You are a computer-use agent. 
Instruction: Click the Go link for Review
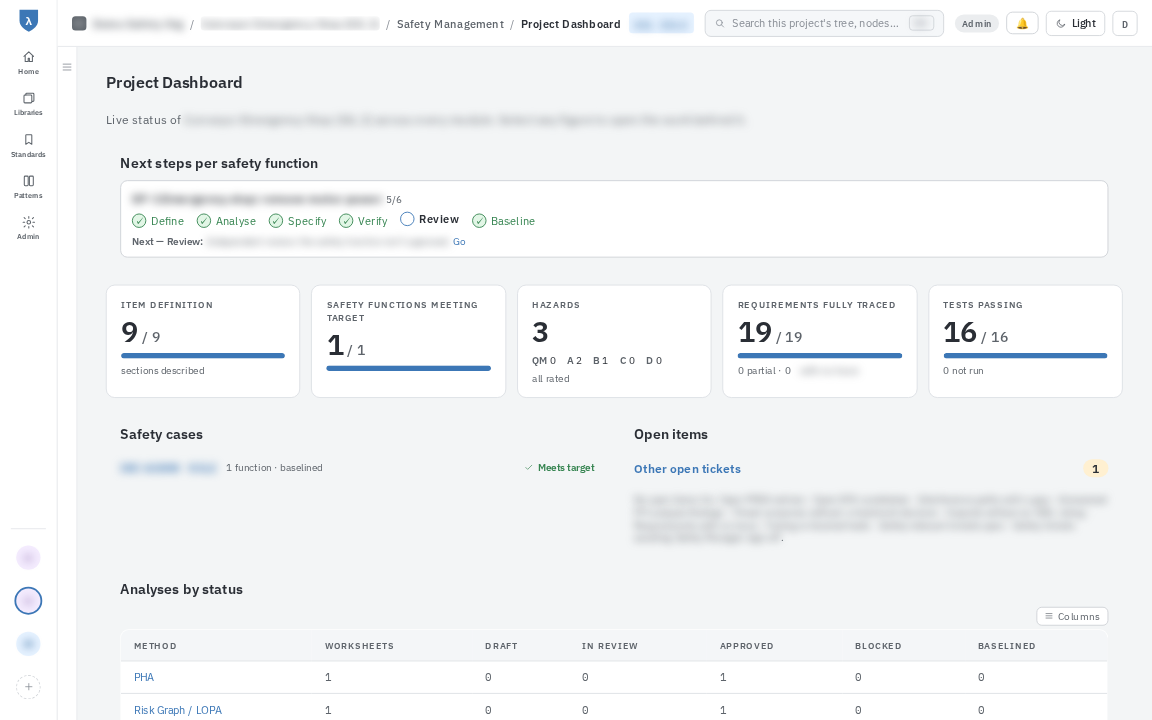[459, 242]
